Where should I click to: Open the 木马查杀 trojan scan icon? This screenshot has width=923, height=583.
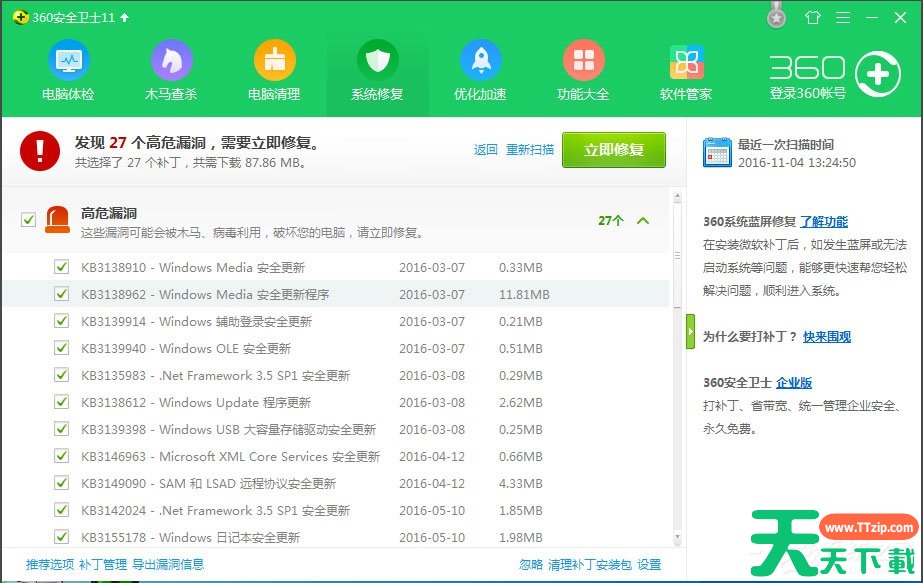(171, 62)
